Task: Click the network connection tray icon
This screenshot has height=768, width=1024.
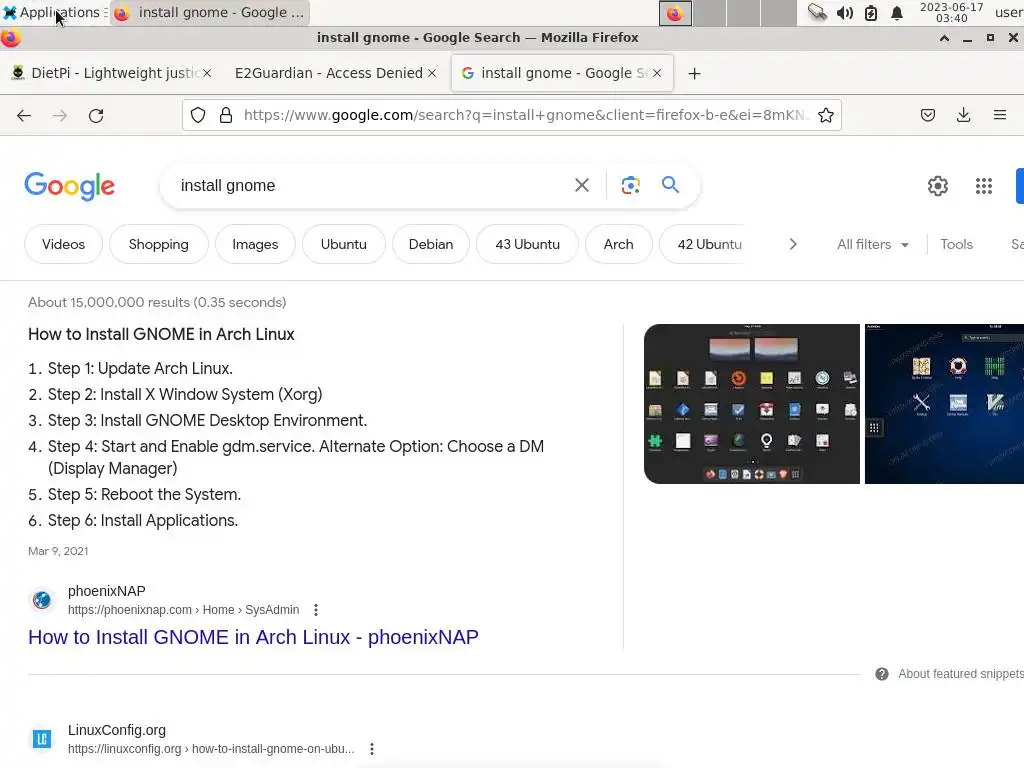Action: click(817, 12)
